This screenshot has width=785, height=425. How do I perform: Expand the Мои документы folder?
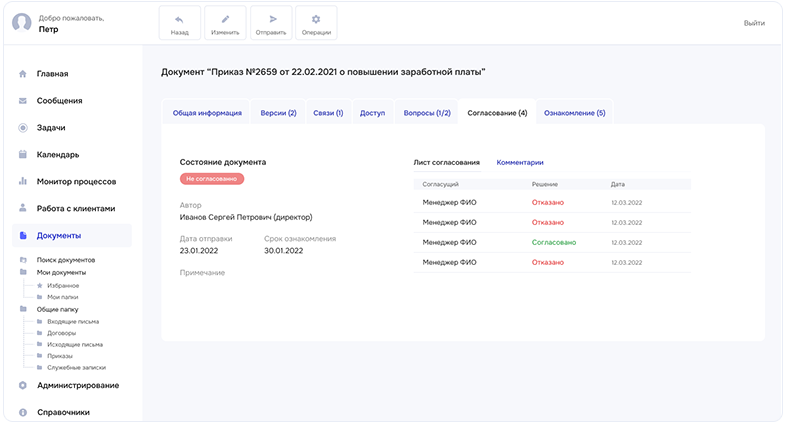(61, 272)
